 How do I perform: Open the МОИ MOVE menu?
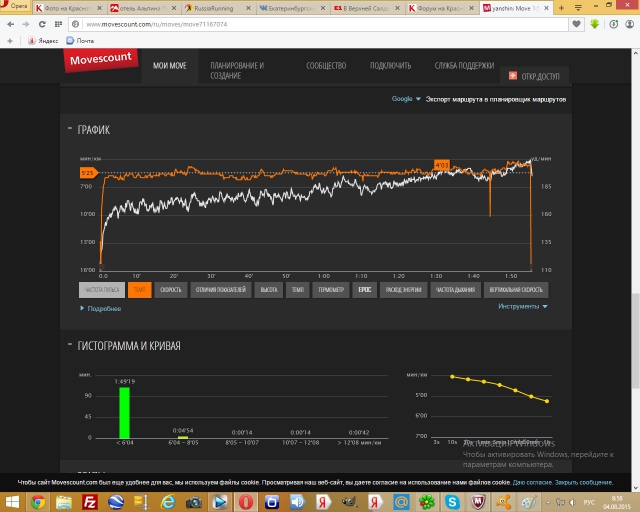pyautogui.click(x=170, y=66)
